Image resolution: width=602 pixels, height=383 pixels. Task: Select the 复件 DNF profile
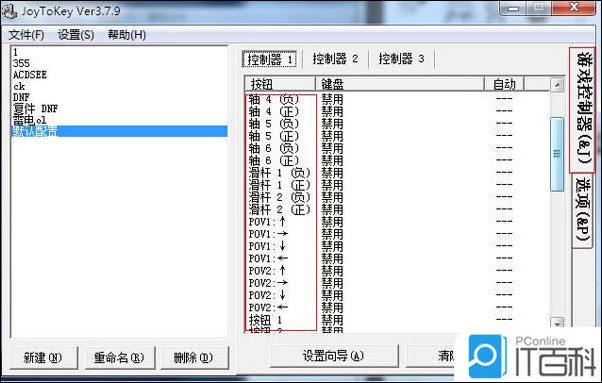119,109
